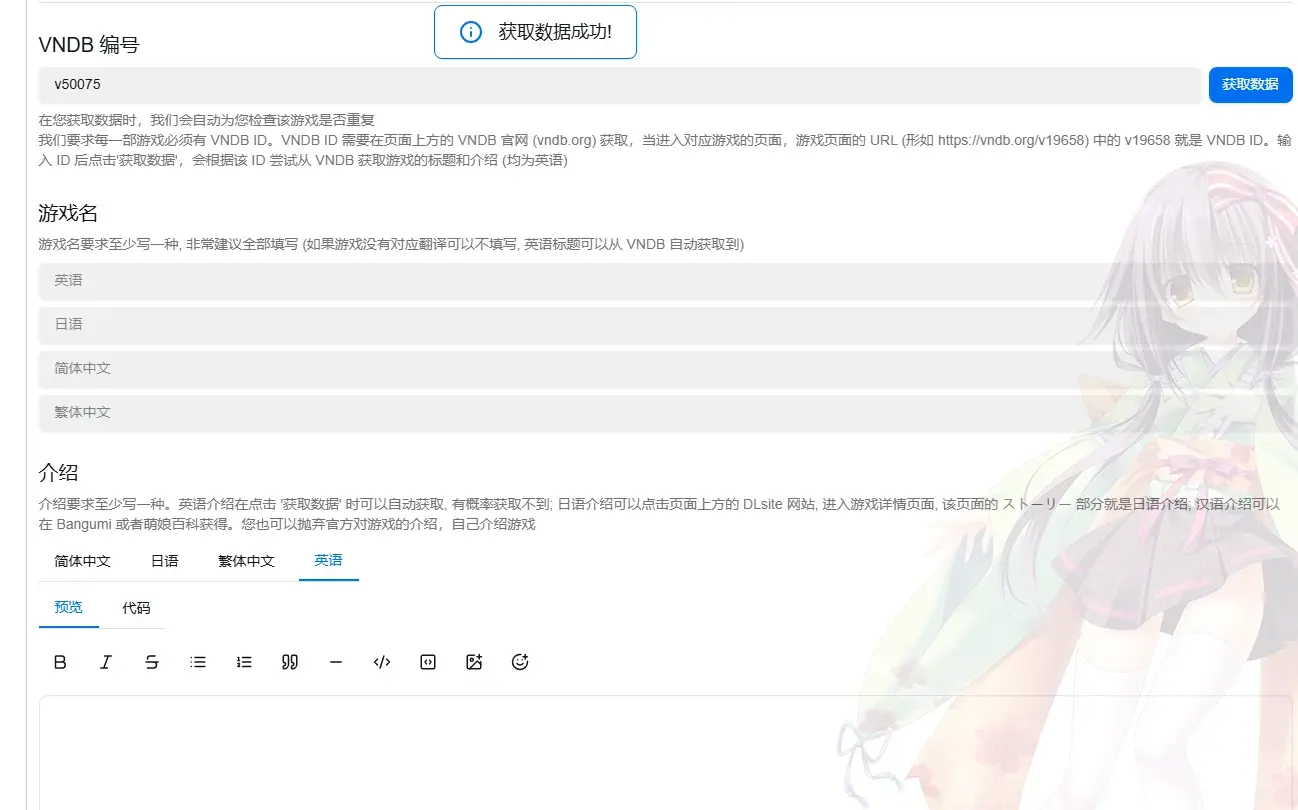Open the 代码 editor tab
This screenshot has height=810, width=1298.
[x=137, y=608]
